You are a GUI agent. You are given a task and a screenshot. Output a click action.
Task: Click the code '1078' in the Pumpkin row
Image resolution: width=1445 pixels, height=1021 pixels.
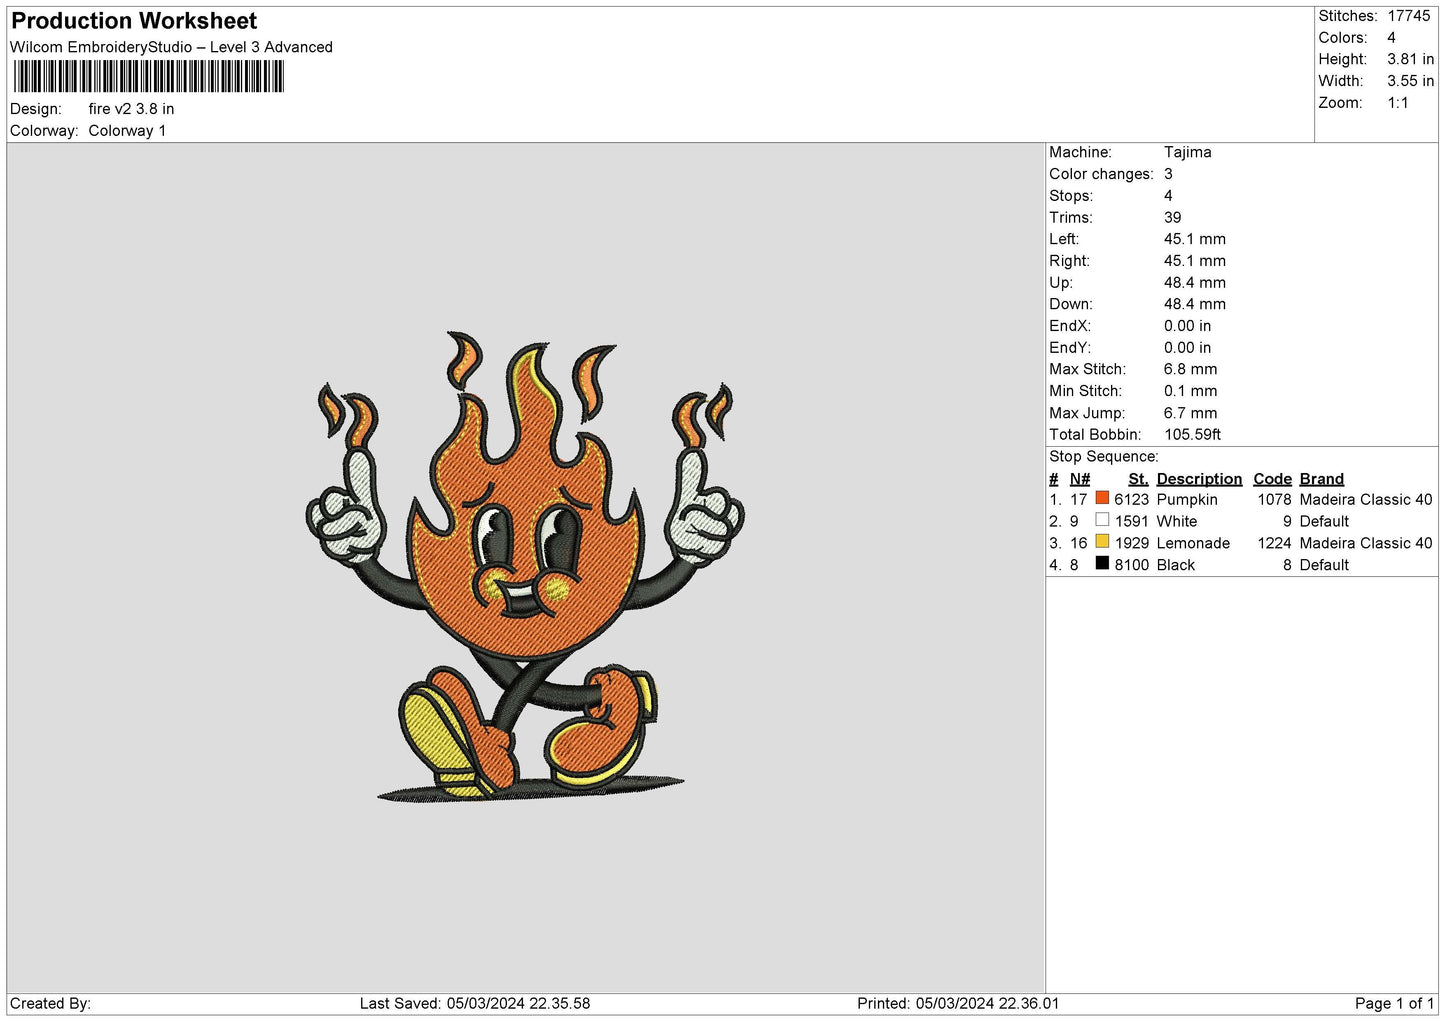point(1274,499)
